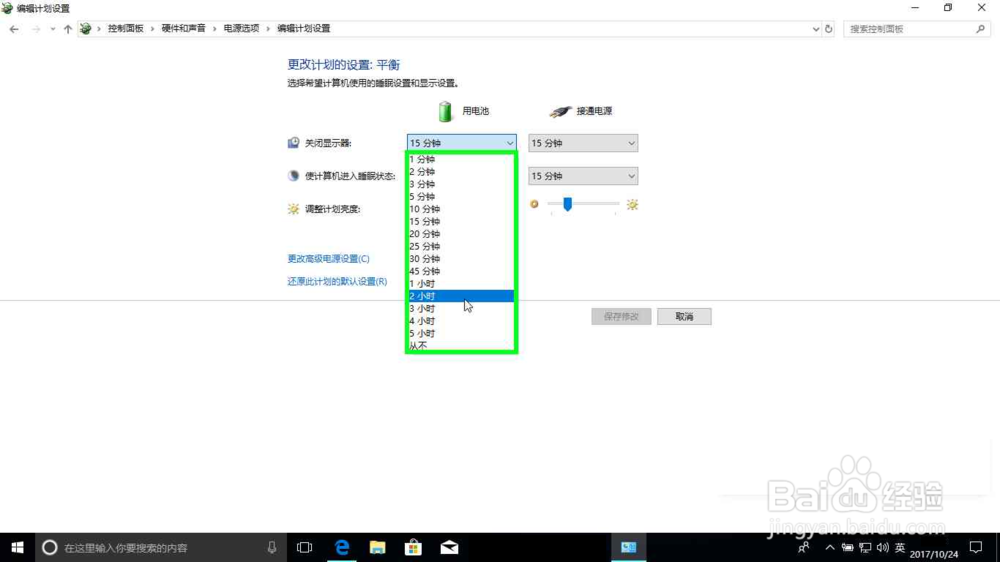The width and height of the screenshot is (1000, 562).
Task: Open the Action Center notifications icon
Action: pos(976,547)
